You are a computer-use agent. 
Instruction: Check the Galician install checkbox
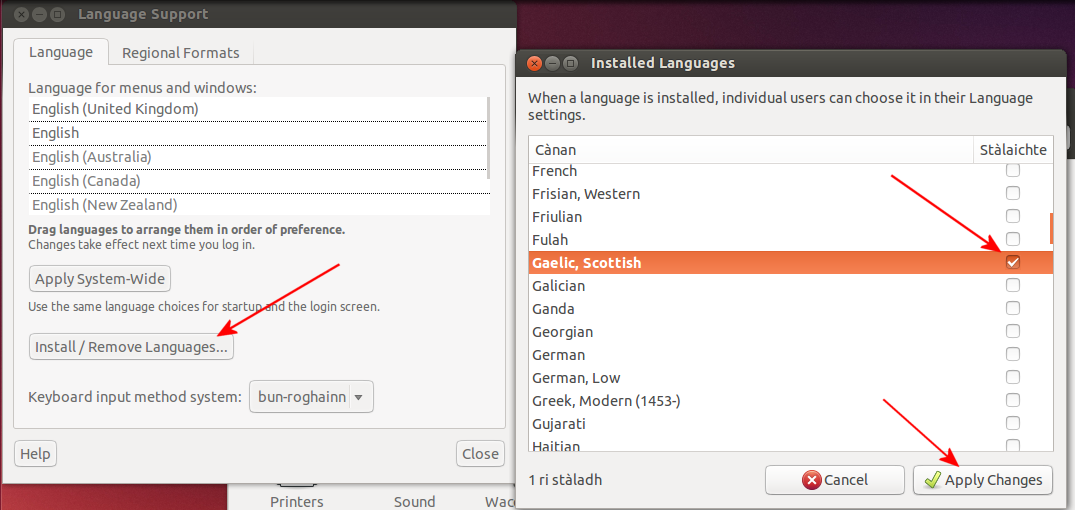click(x=1013, y=286)
